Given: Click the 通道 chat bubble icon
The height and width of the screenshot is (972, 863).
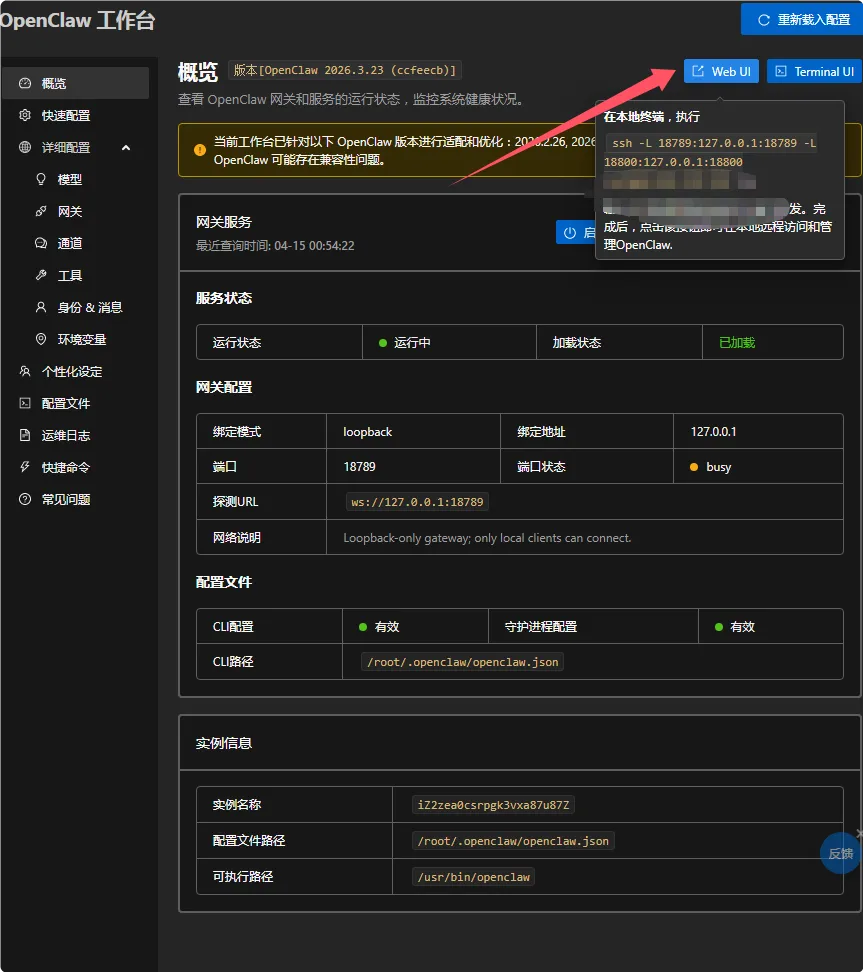Looking at the screenshot, I should (41, 243).
